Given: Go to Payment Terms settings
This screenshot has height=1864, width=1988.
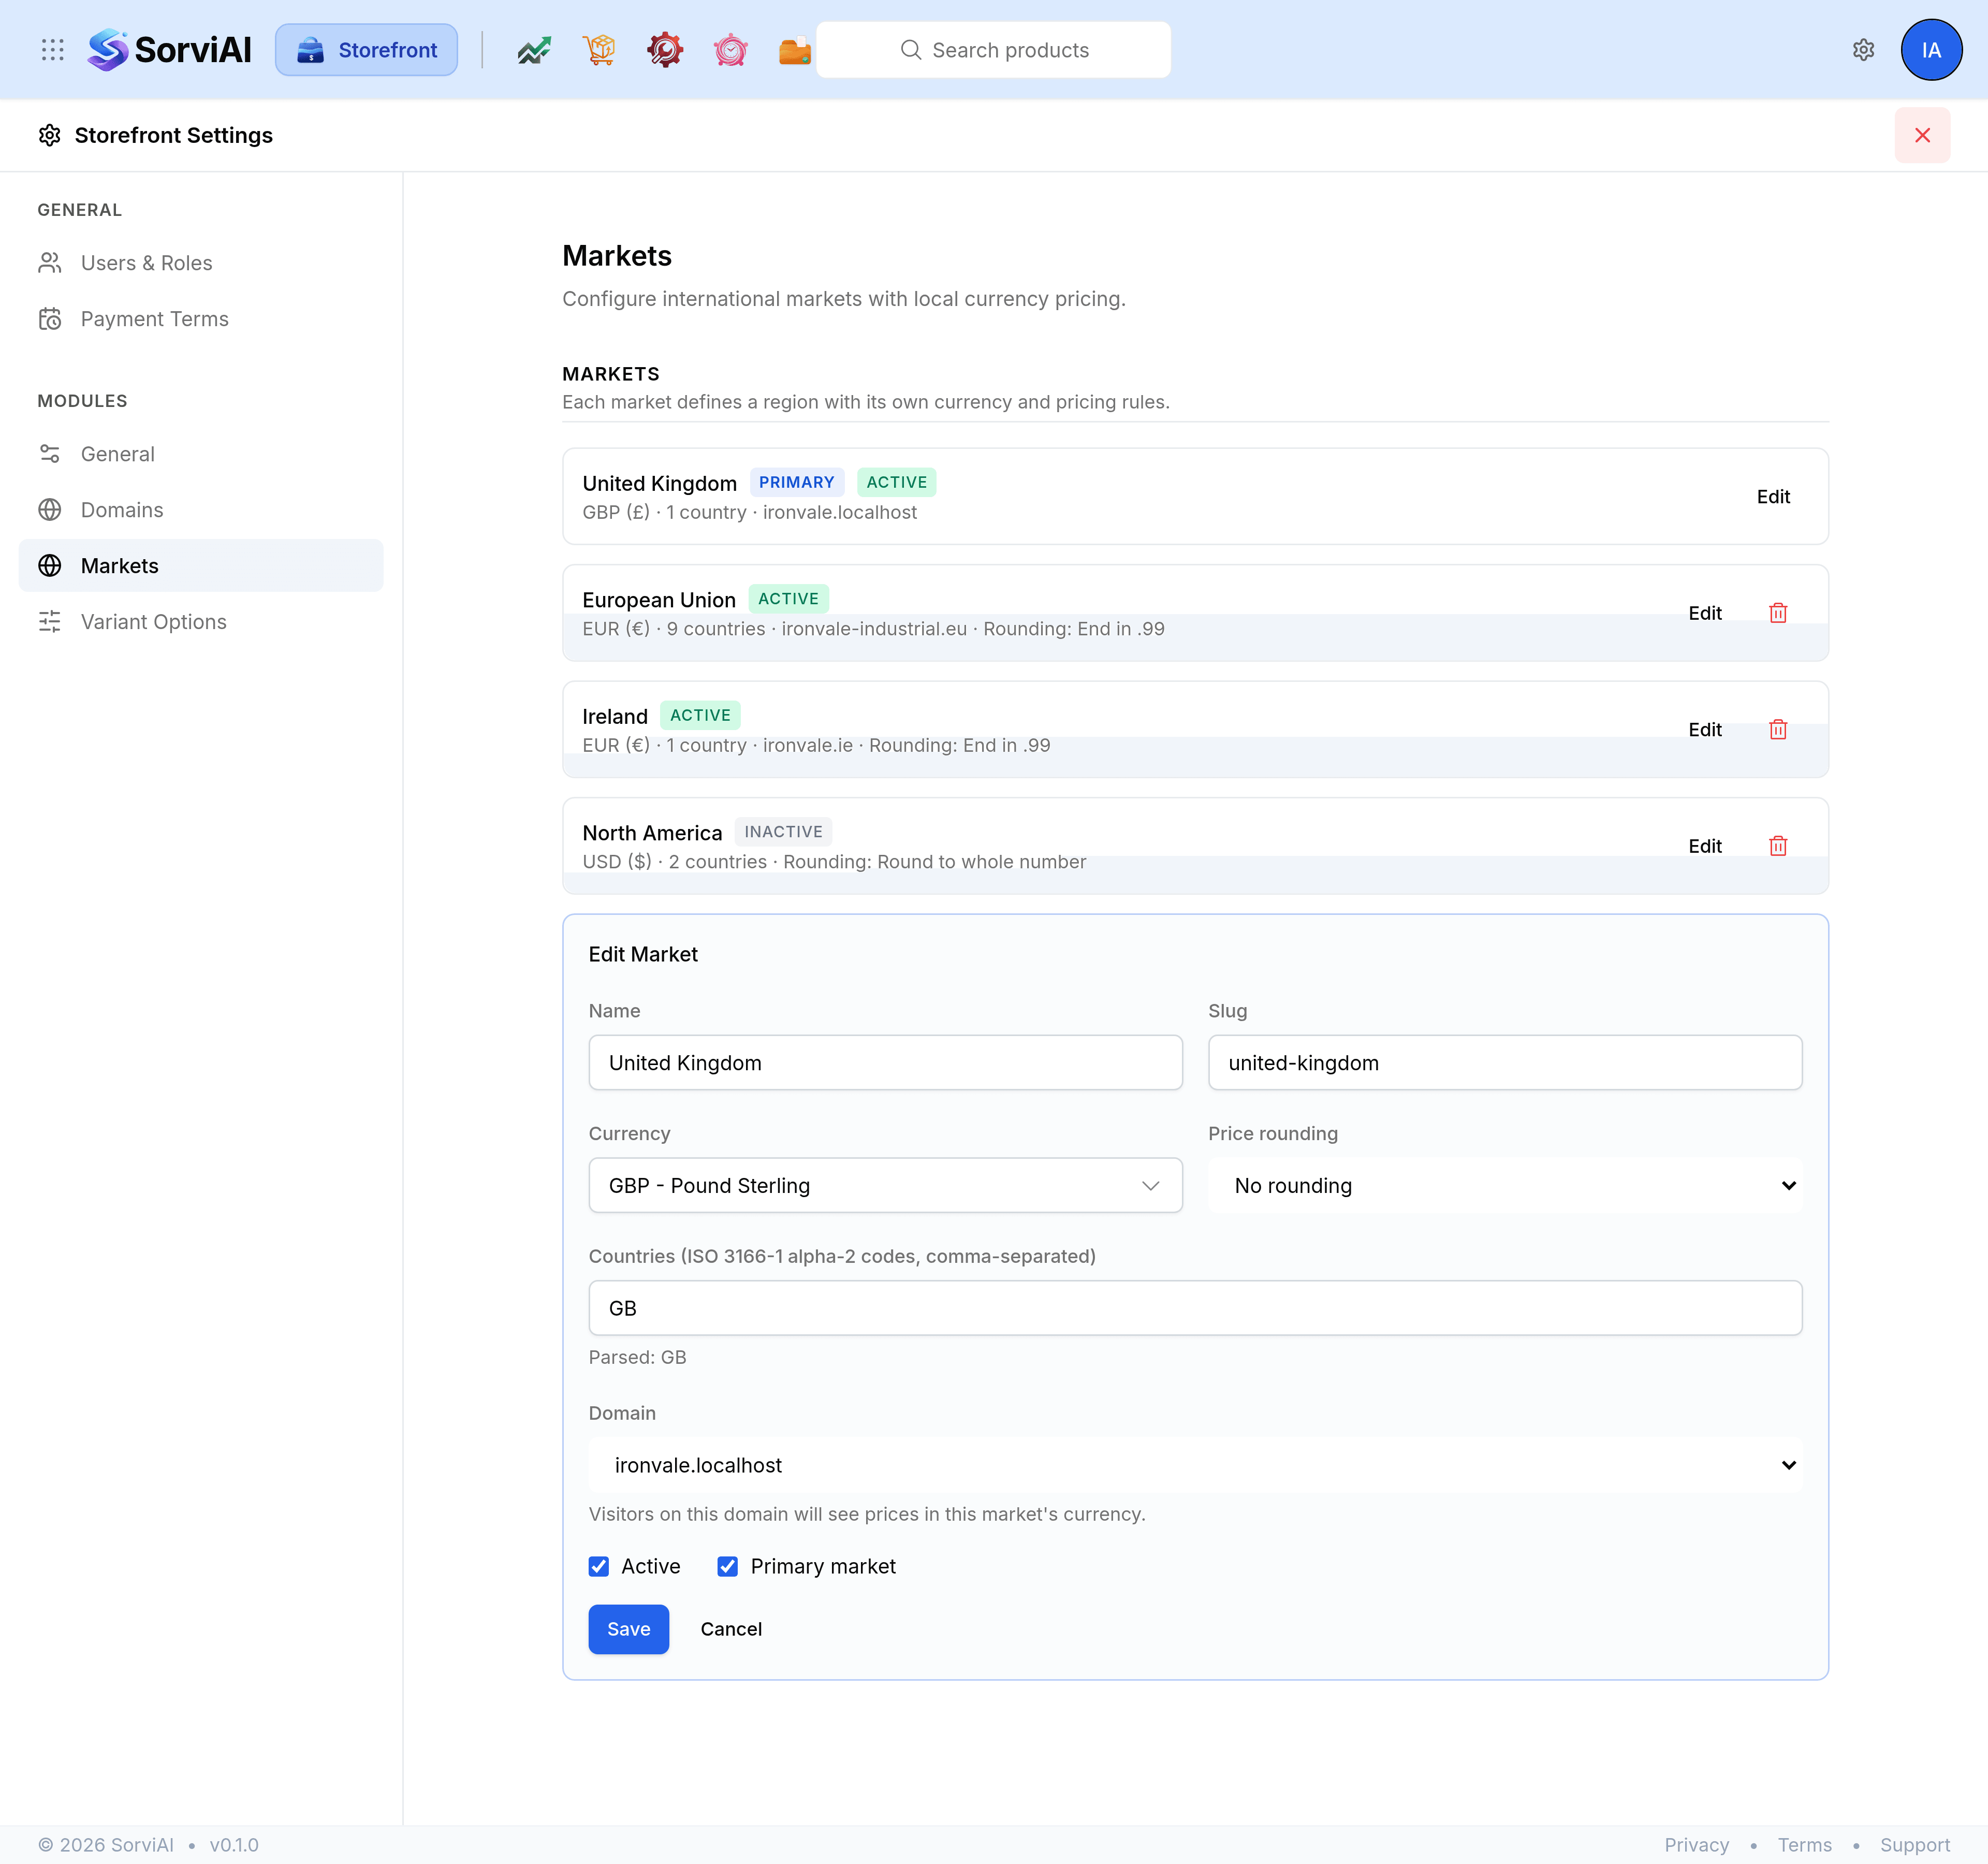Looking at the screenshot, I should tap(201, 319).
